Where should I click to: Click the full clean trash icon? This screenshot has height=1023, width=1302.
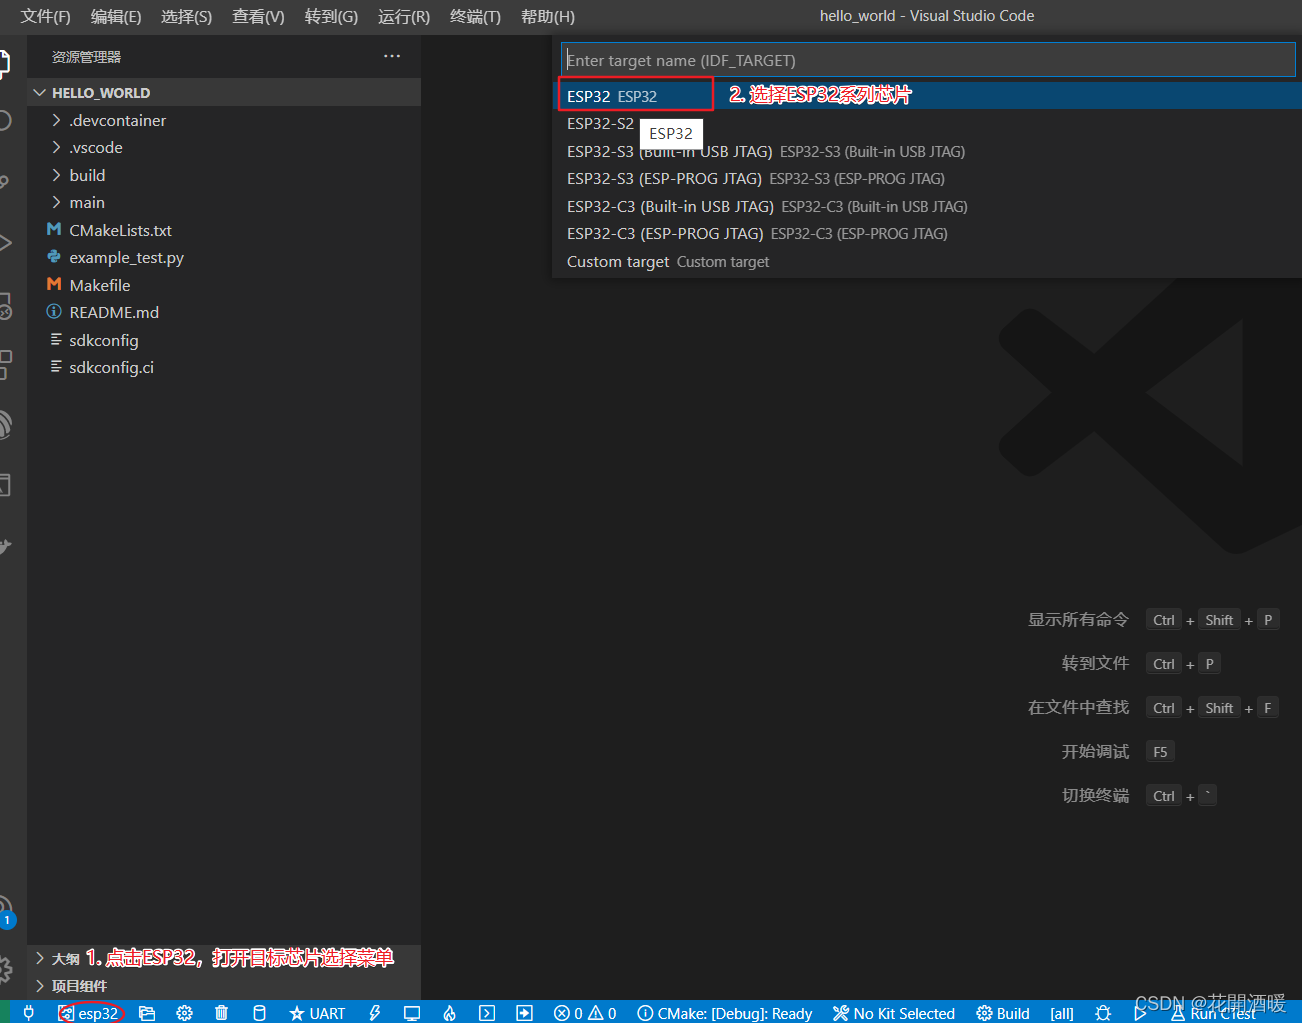click(221, 1013)
